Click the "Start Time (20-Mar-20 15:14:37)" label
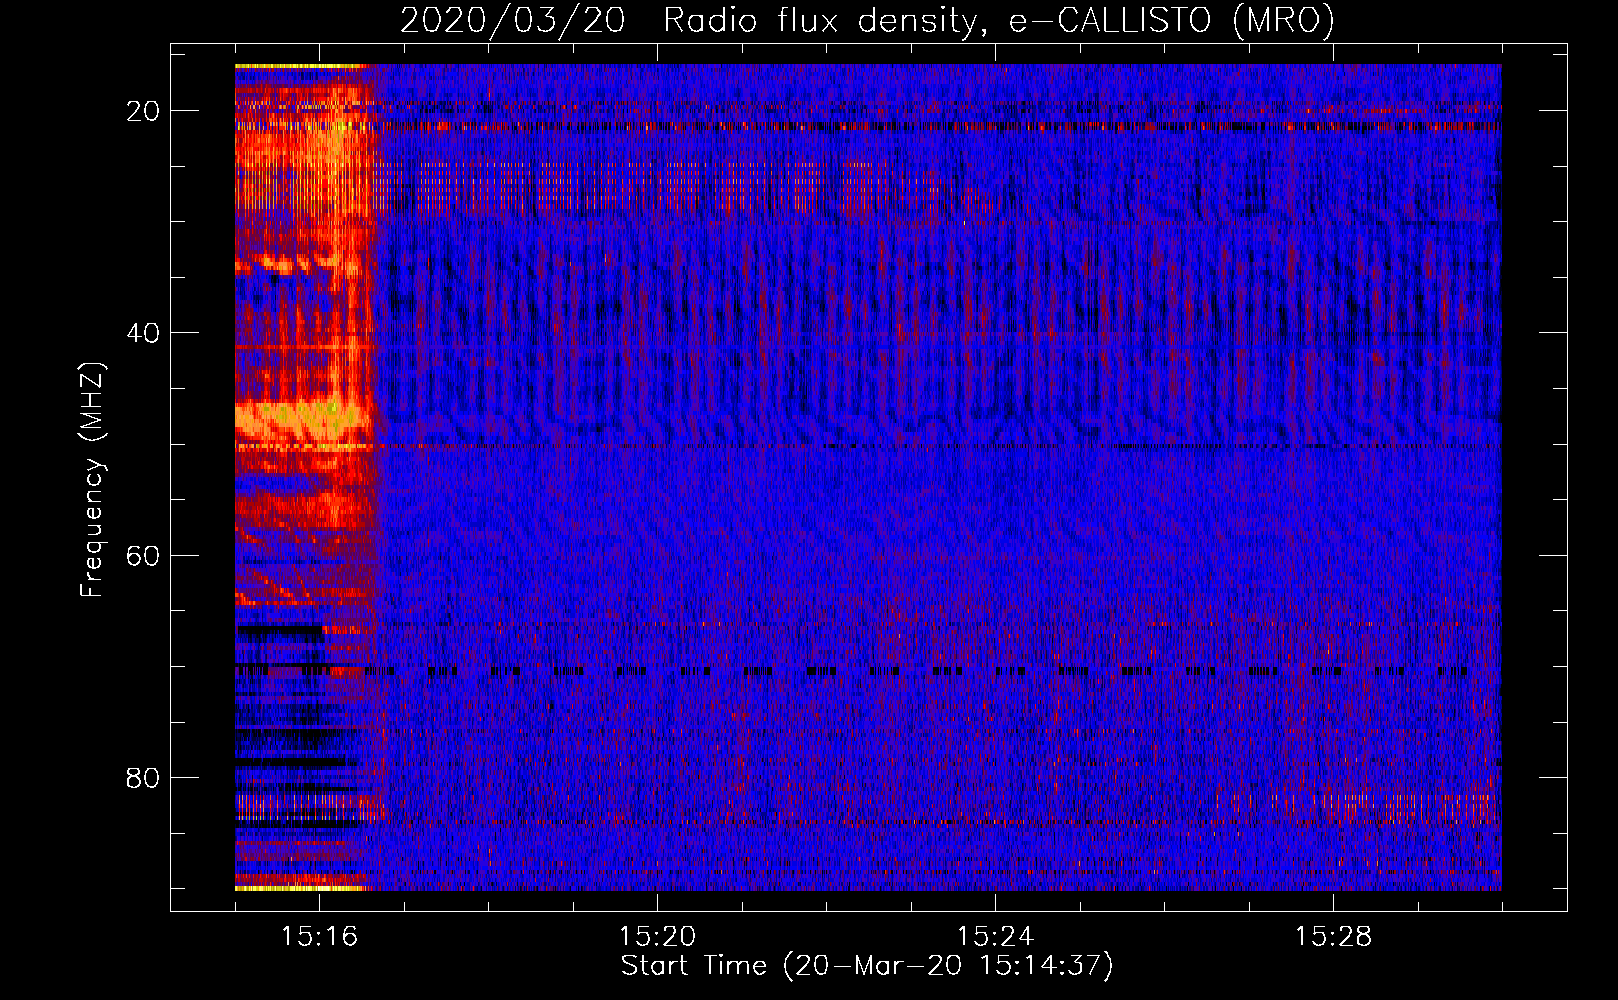Screen dimensions: 1618x1000 click(867, 966)
